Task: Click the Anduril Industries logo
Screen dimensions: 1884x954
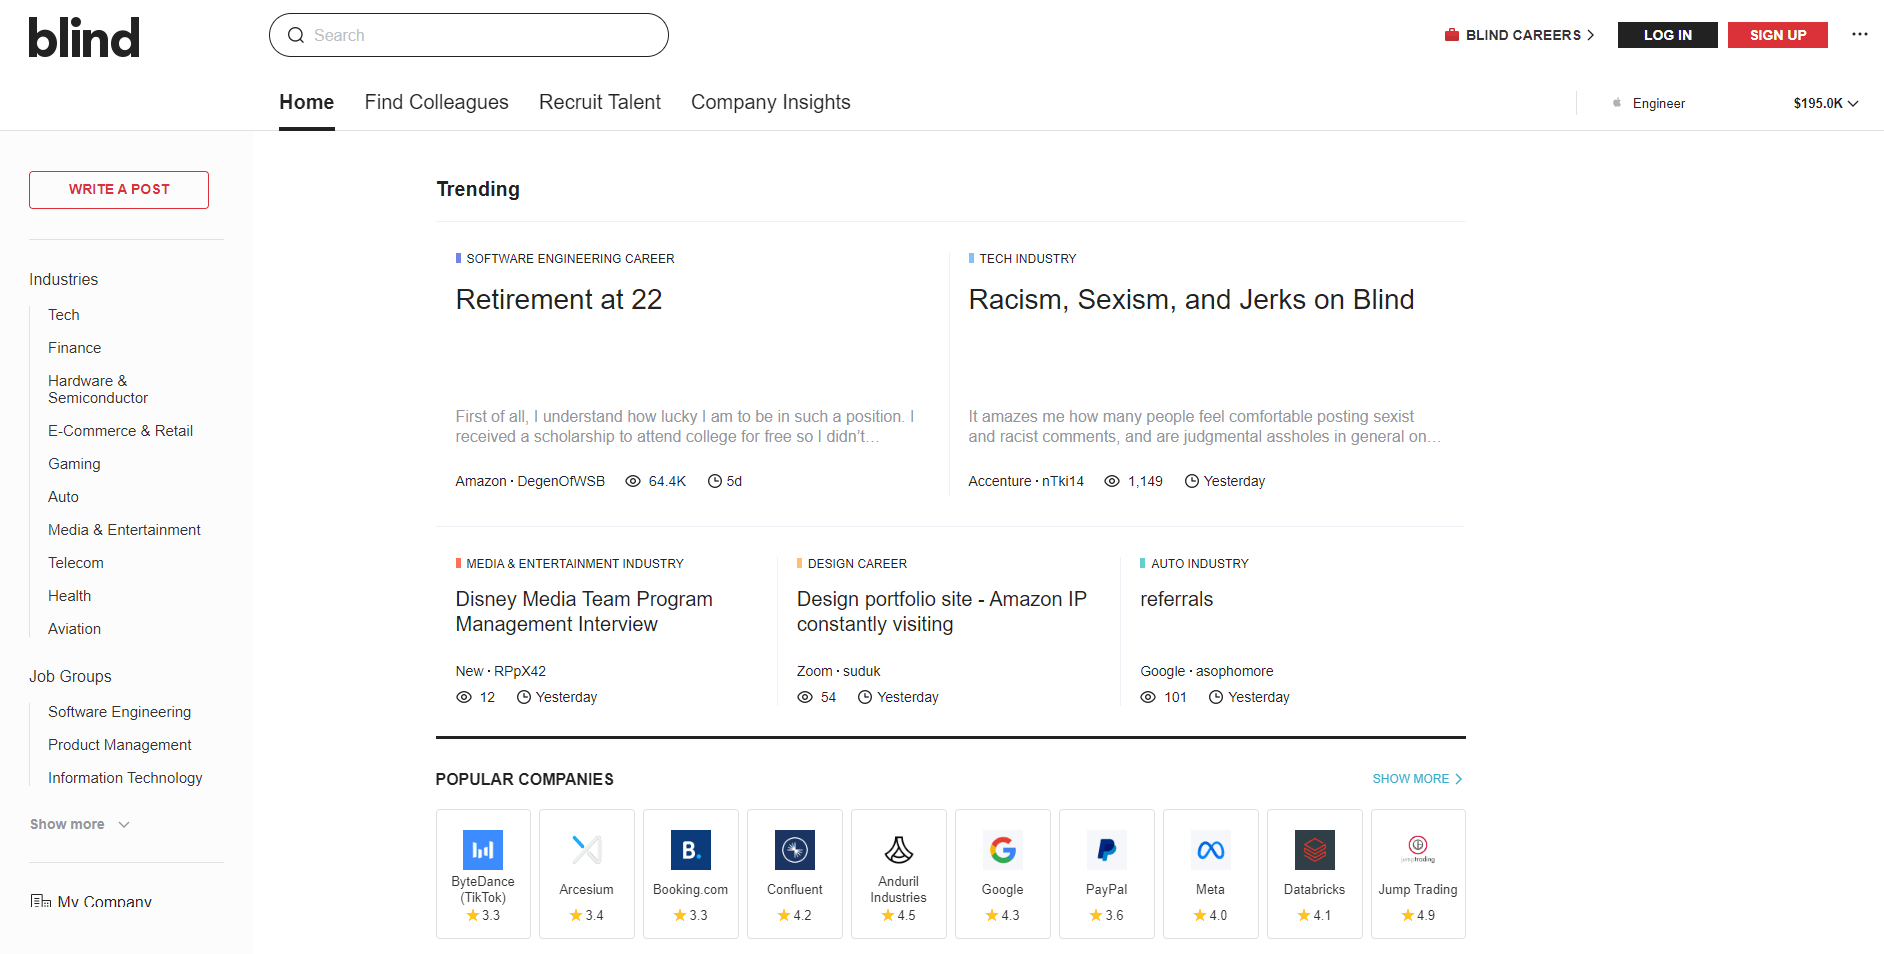Action: (x=899, y=850)
